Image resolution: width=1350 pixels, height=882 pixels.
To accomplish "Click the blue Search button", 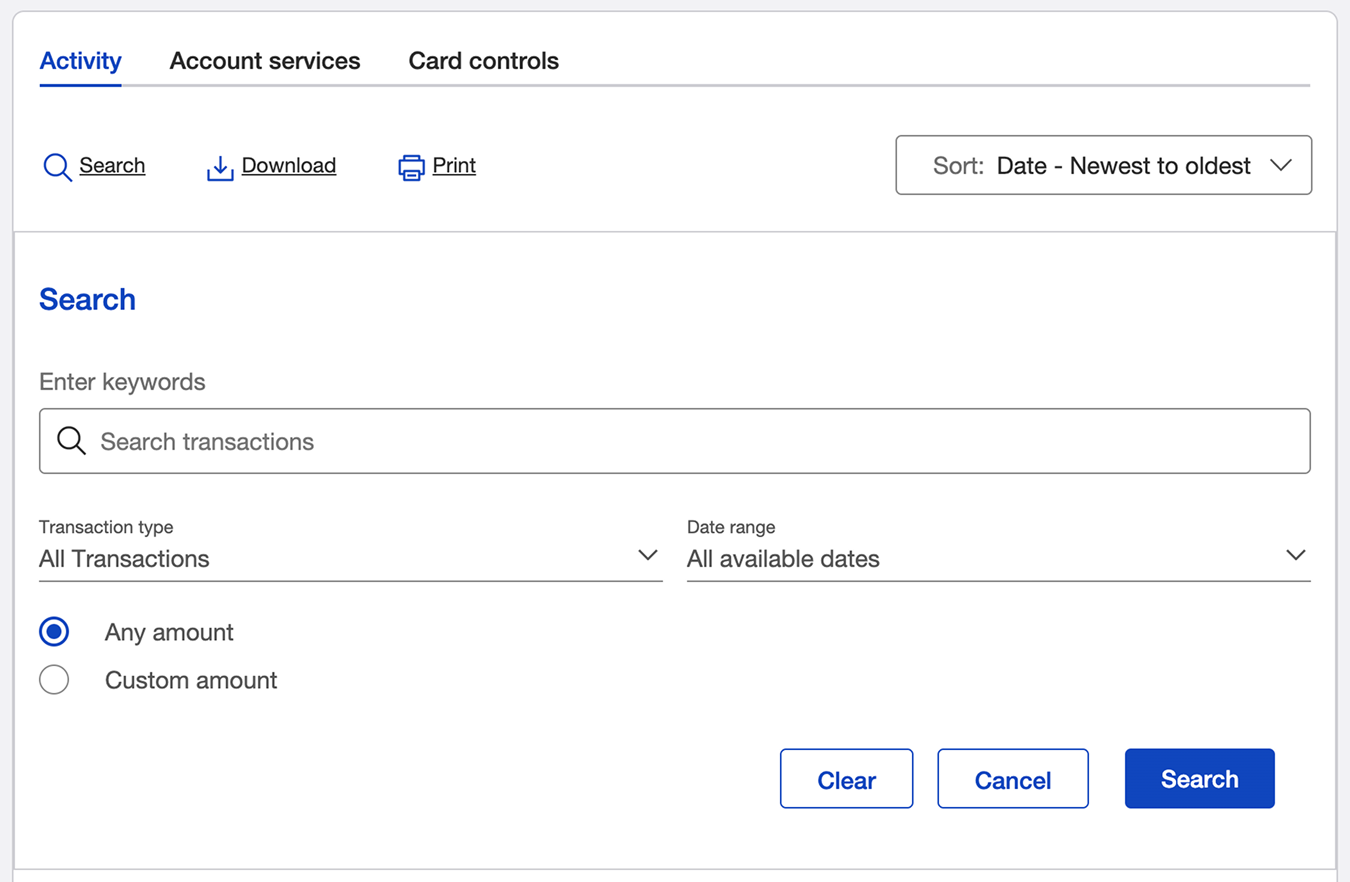I will (x=1200, y=779).
